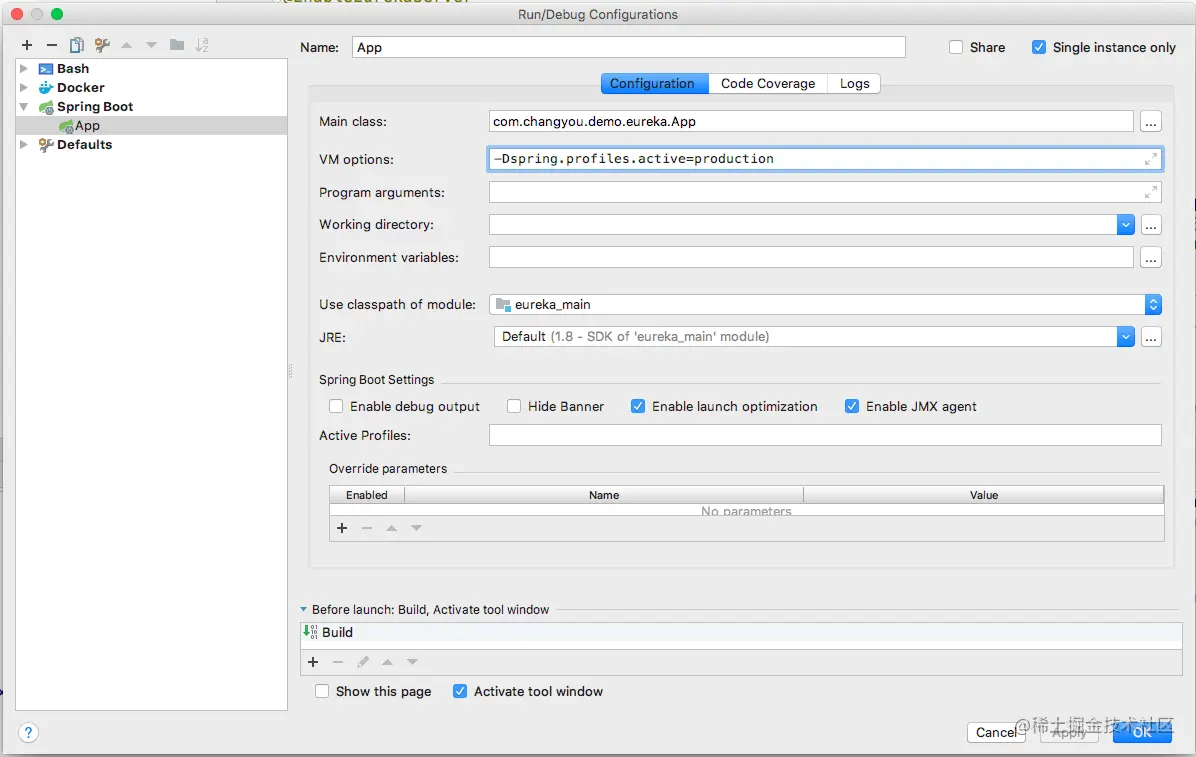Focus the VM options field
Viewport: 1196px width, 757px height.
825,159
